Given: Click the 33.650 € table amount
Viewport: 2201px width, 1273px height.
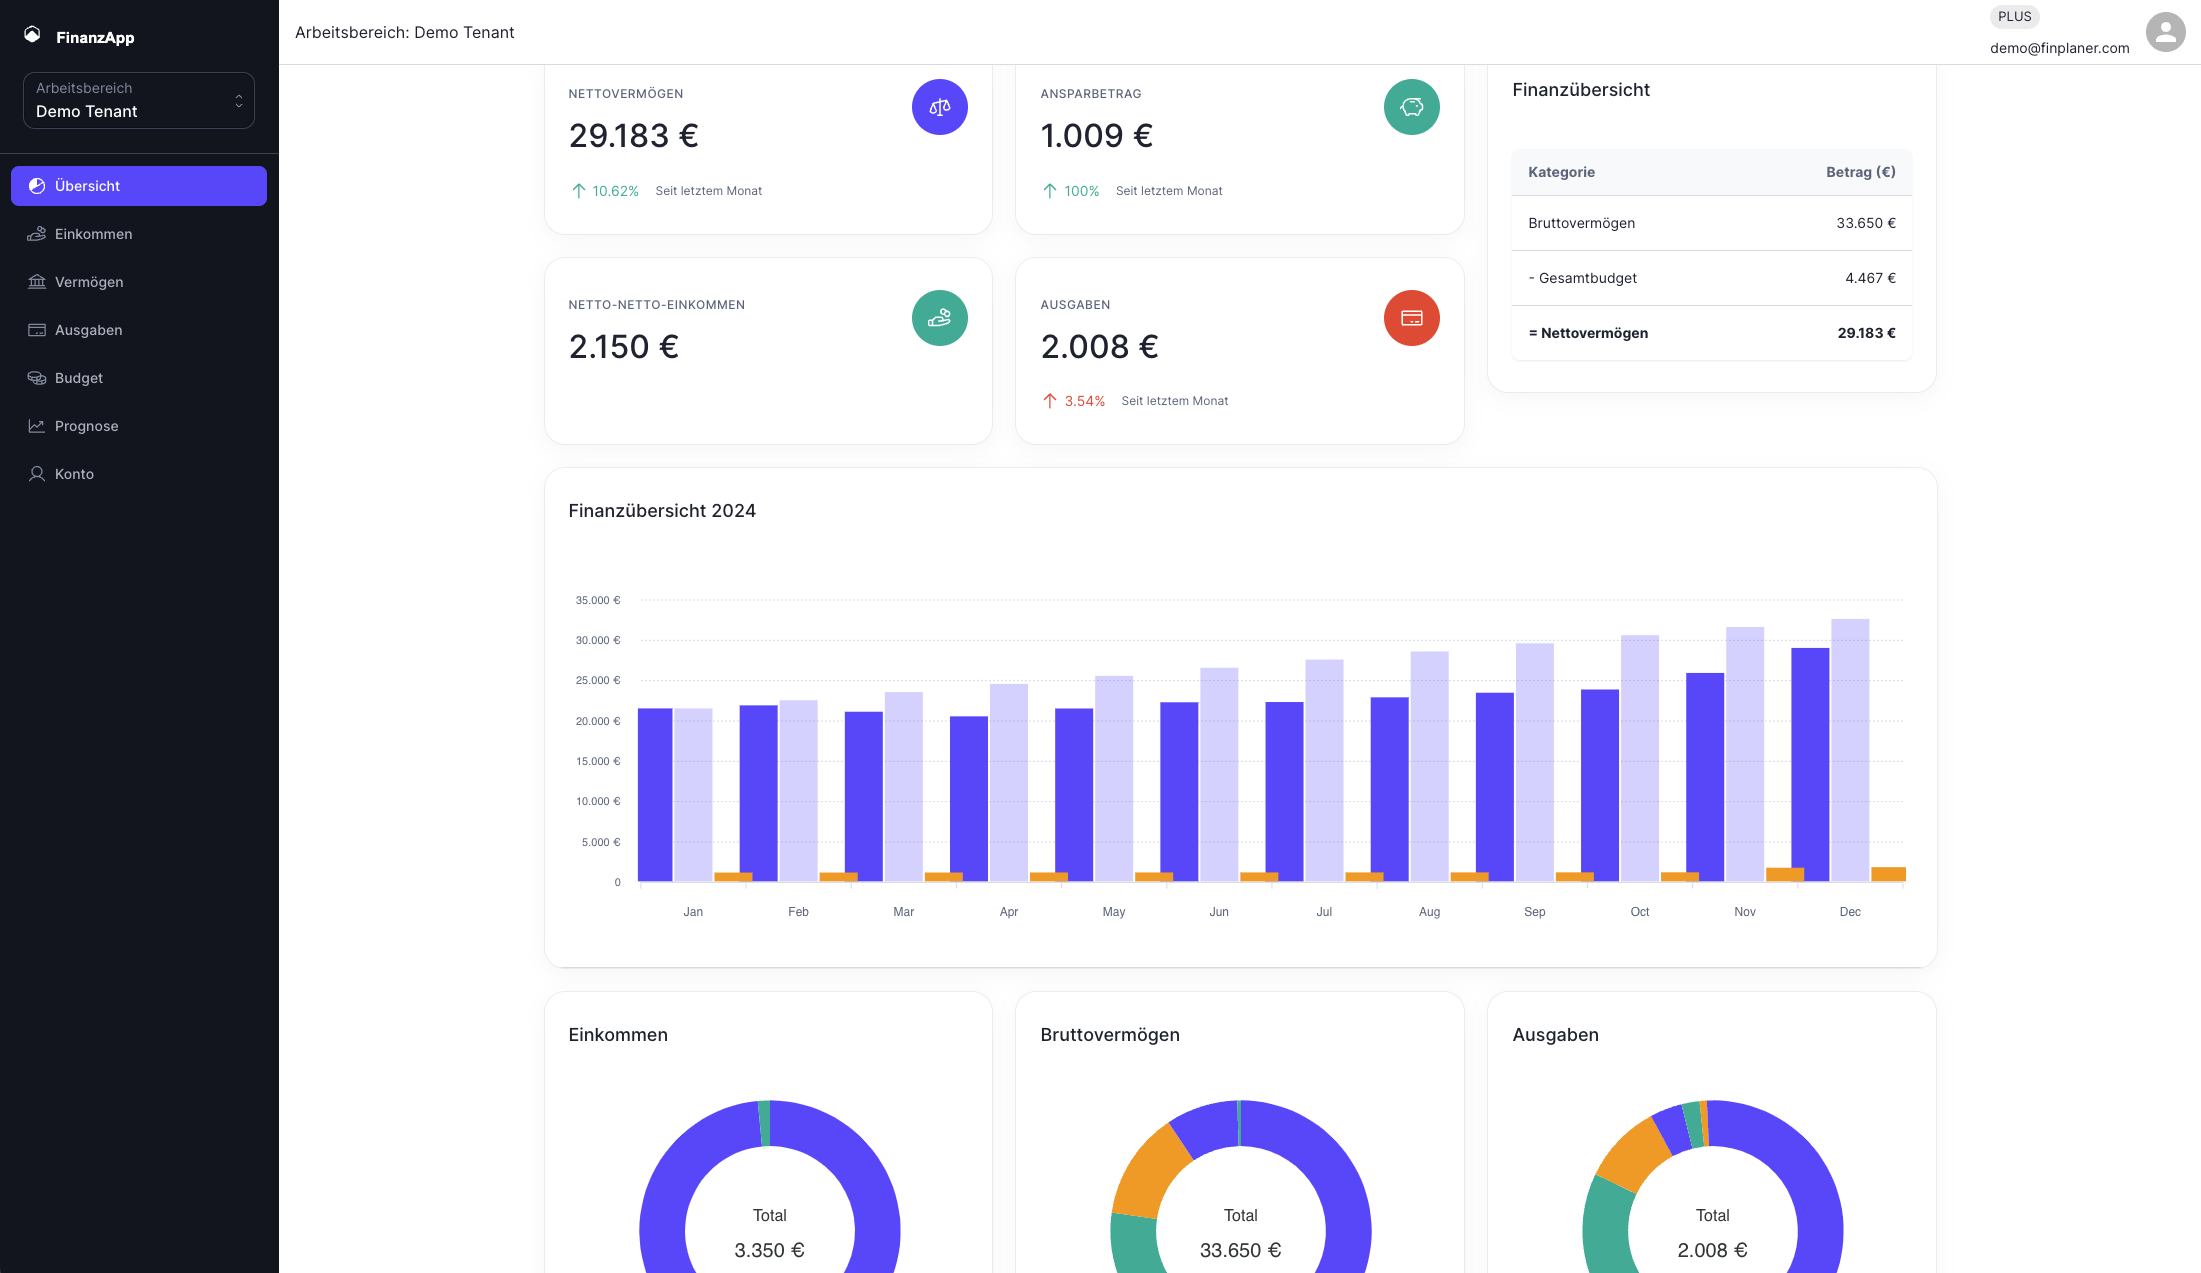Looking at the screenshot, I should (1865, 223).
